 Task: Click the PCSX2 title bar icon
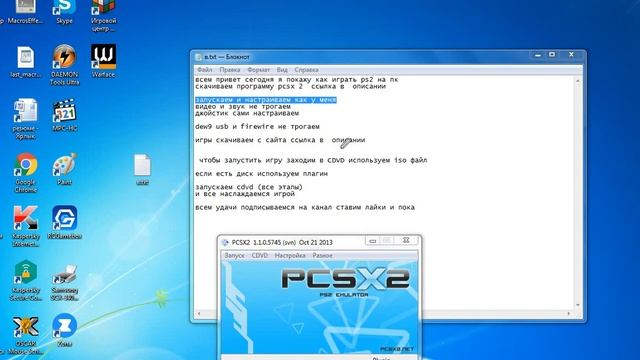coord(225,242)
